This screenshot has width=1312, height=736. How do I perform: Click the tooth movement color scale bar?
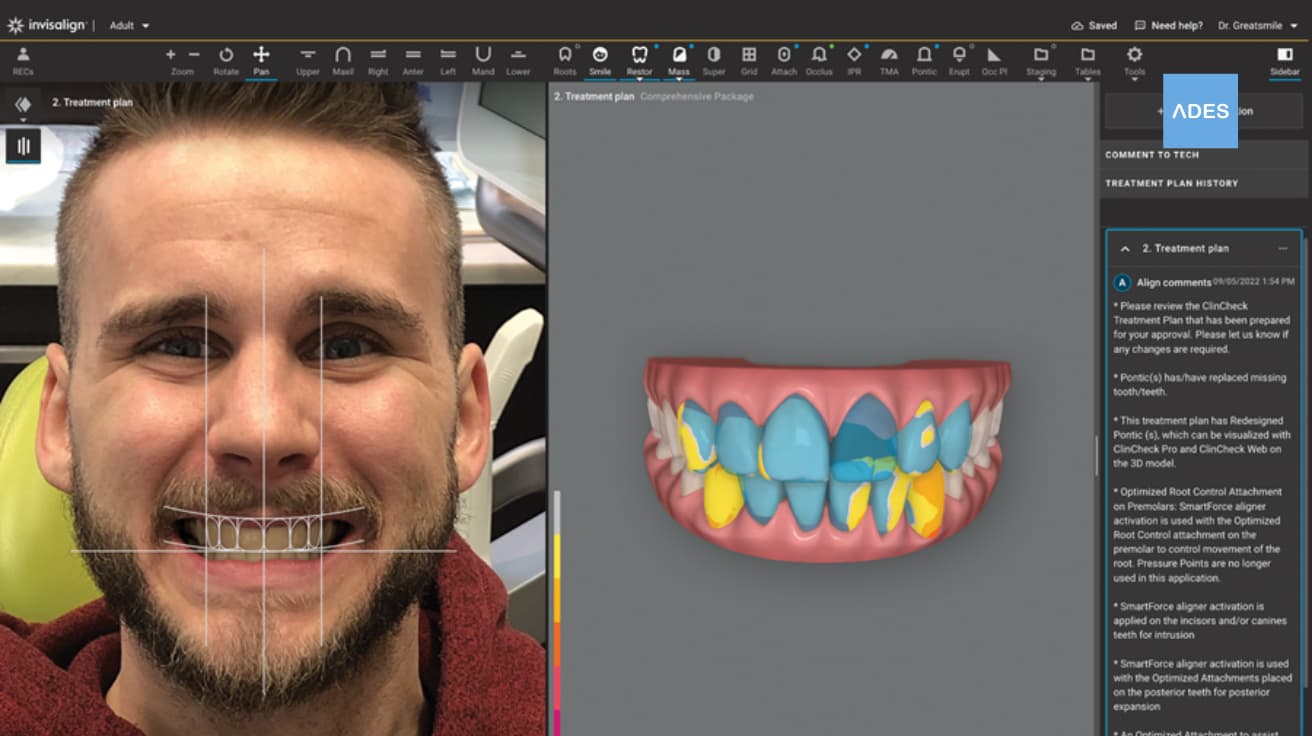pos(557,612)
